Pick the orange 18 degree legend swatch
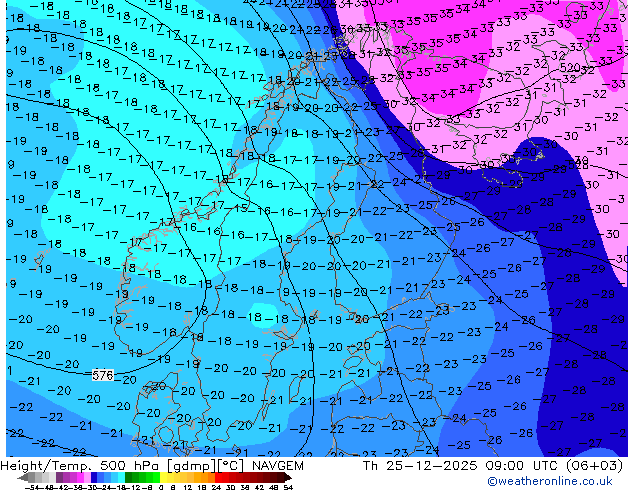 pyautogui.click(x=205, y=477)
